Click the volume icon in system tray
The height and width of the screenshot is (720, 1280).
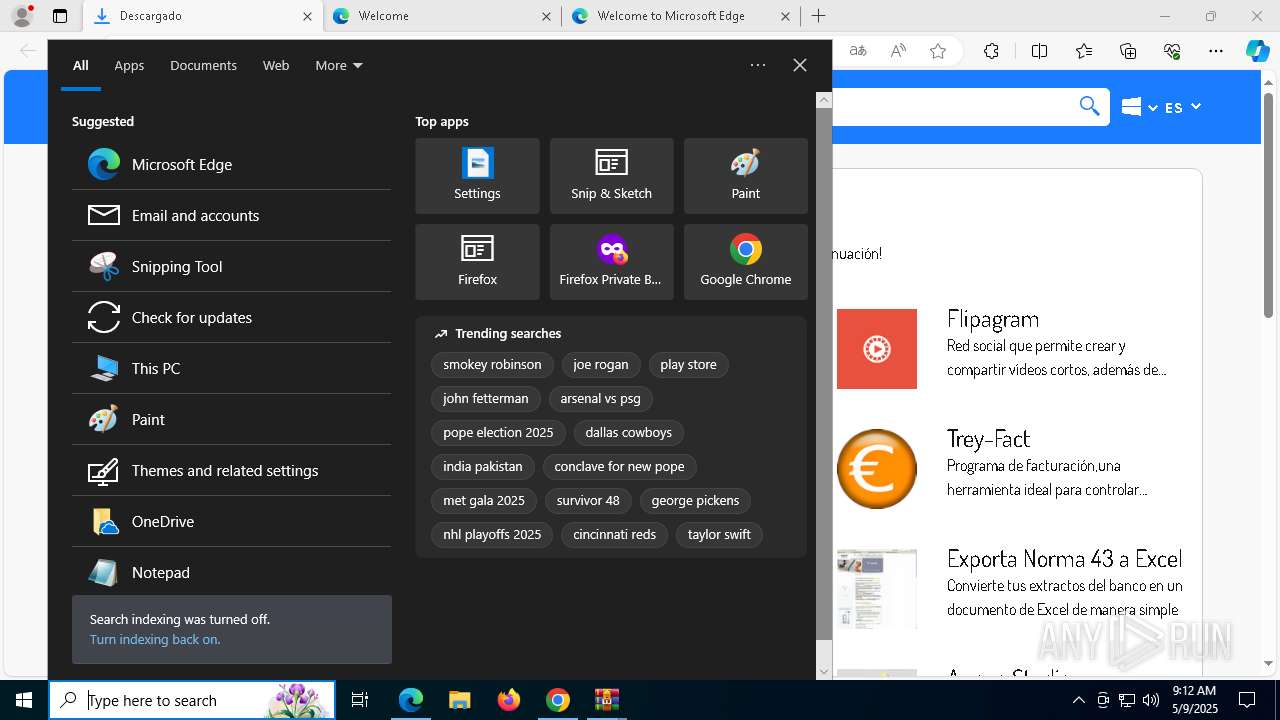1150,700
